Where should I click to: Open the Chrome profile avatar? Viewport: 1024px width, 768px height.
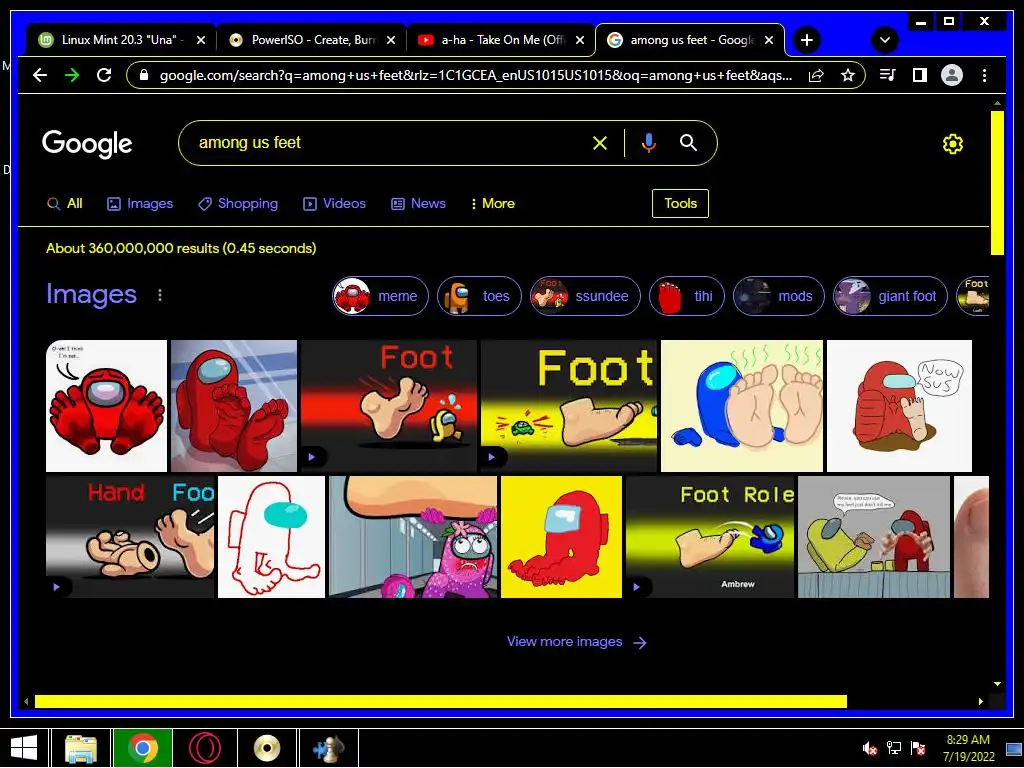952,75
